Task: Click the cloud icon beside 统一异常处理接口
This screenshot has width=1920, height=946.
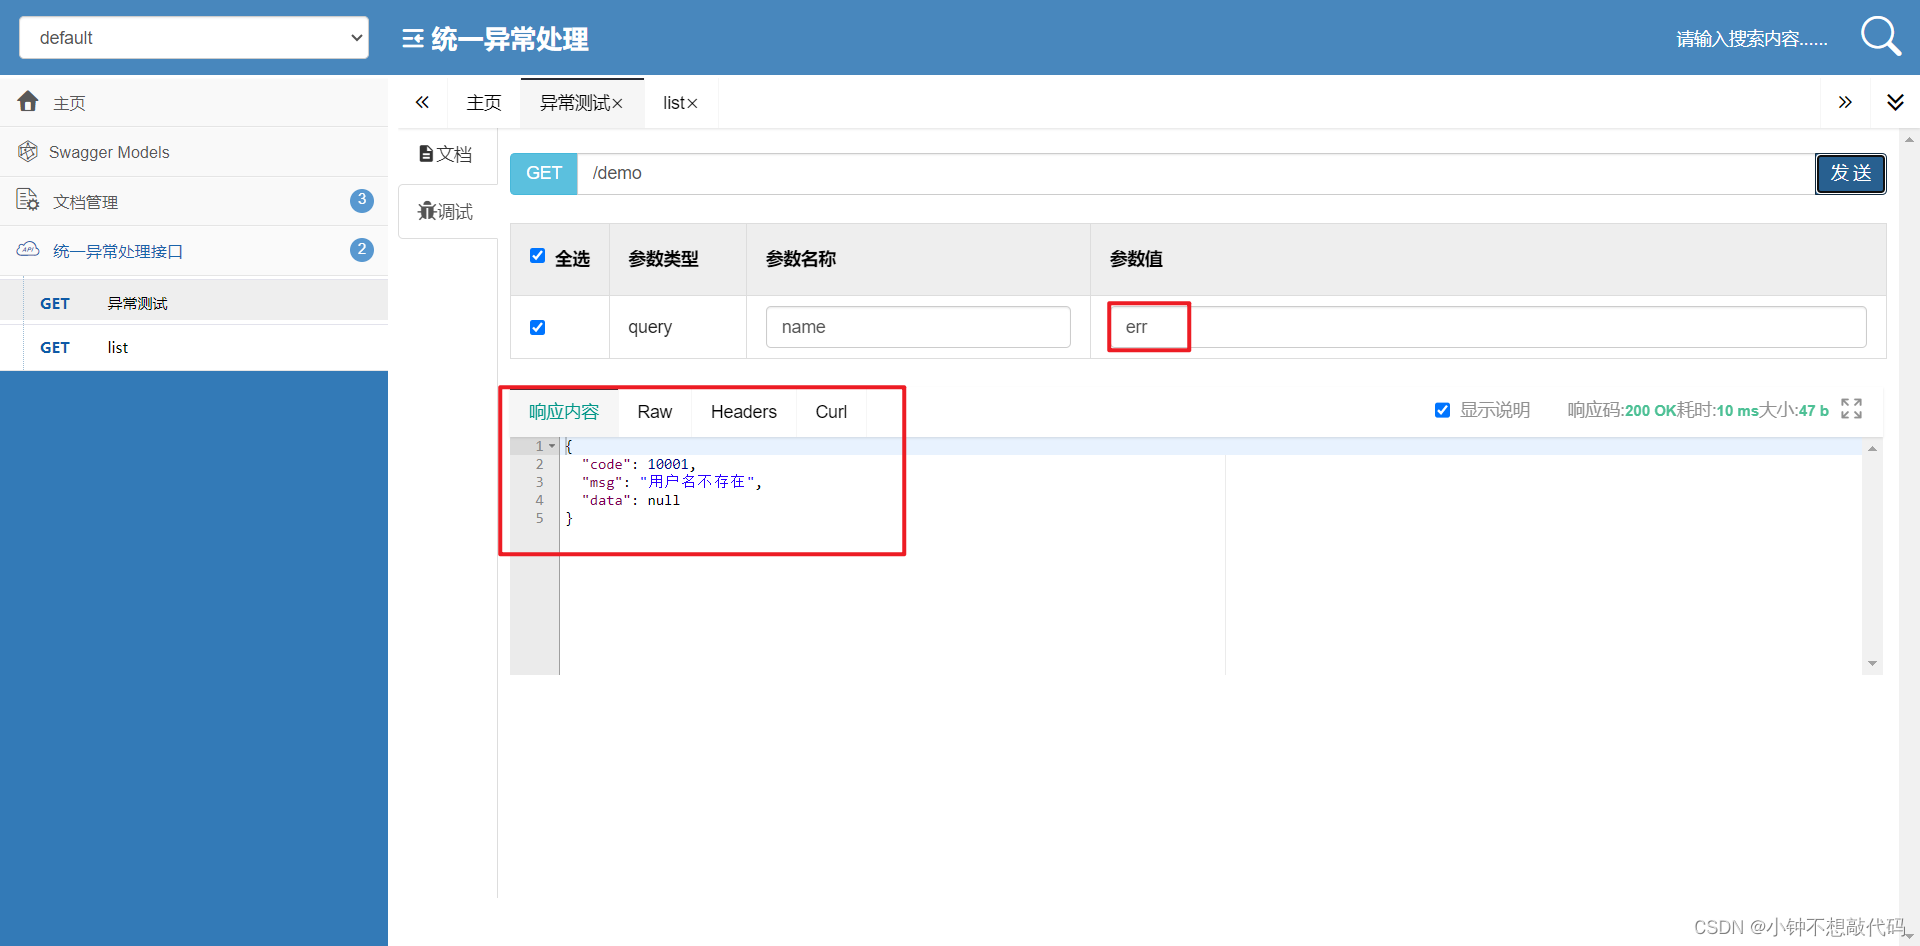Action: tap(28, 249)
